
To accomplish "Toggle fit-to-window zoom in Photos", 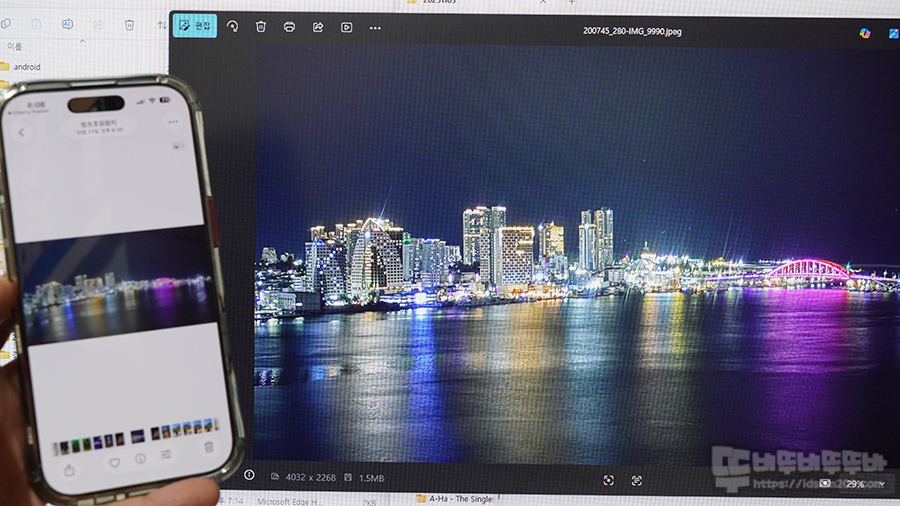I will click(608, 480).
